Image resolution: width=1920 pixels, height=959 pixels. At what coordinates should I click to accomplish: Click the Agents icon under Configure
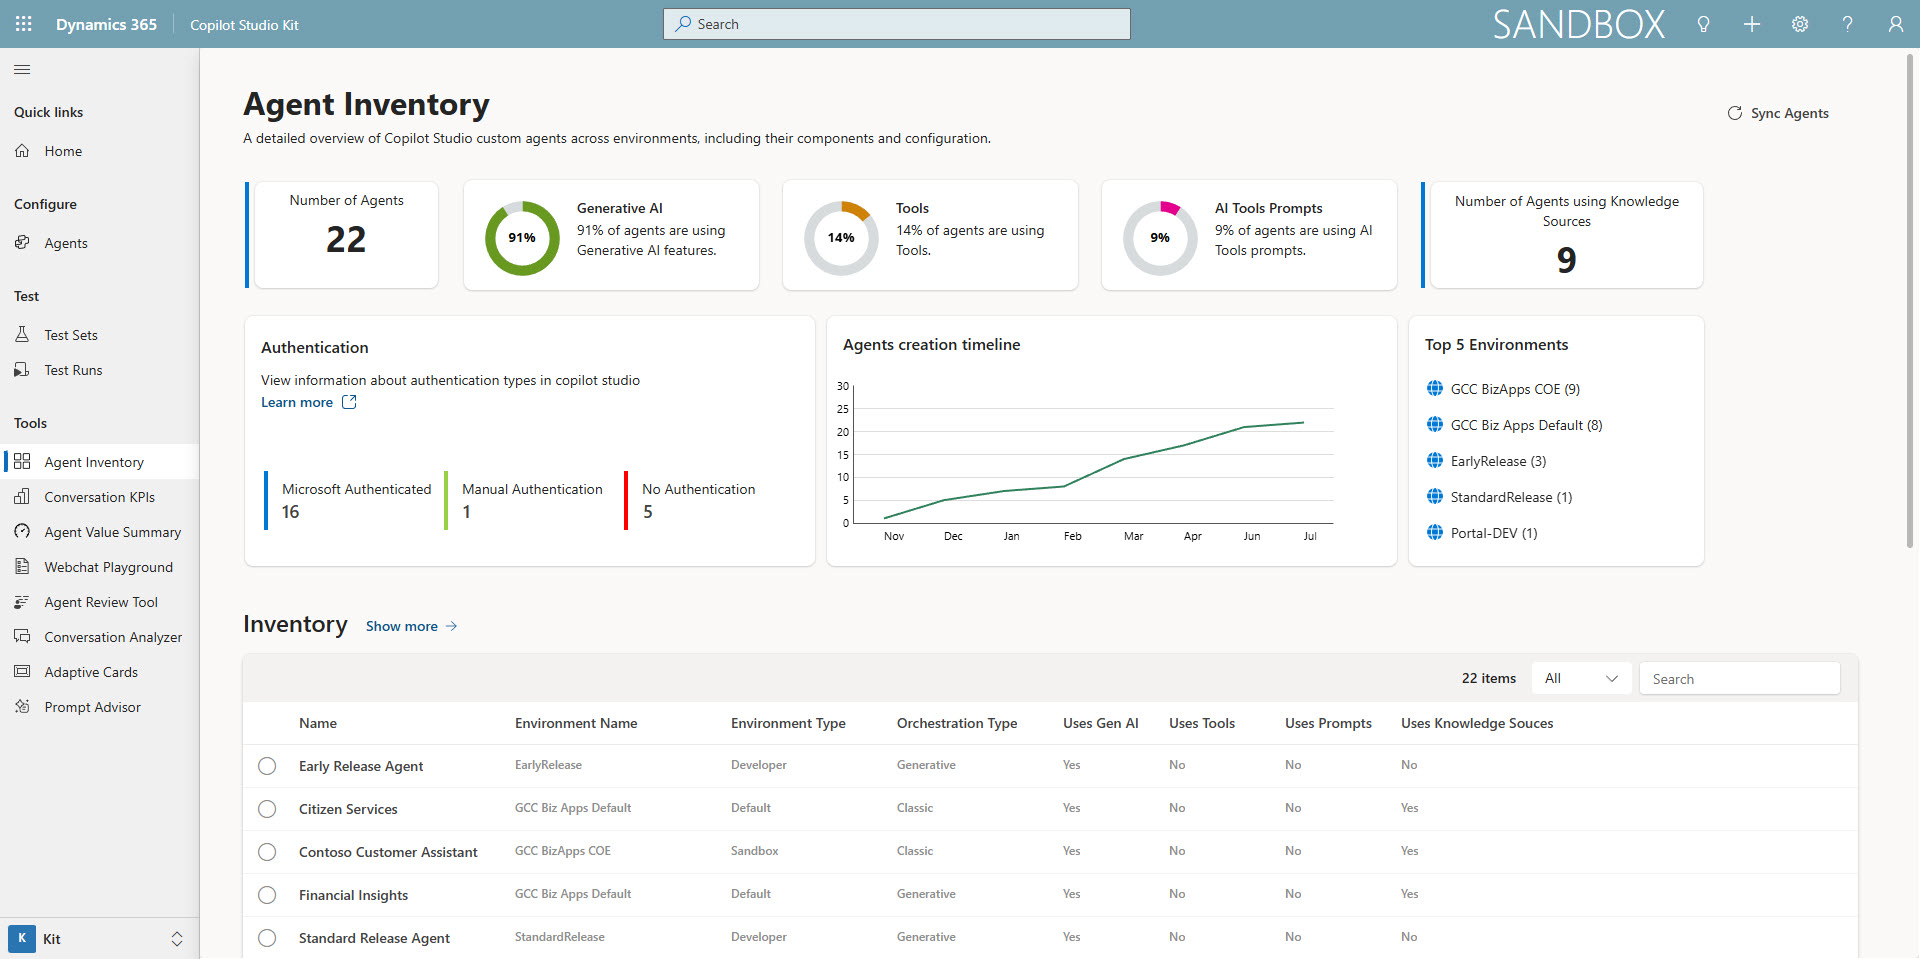[x=22, y=243]
